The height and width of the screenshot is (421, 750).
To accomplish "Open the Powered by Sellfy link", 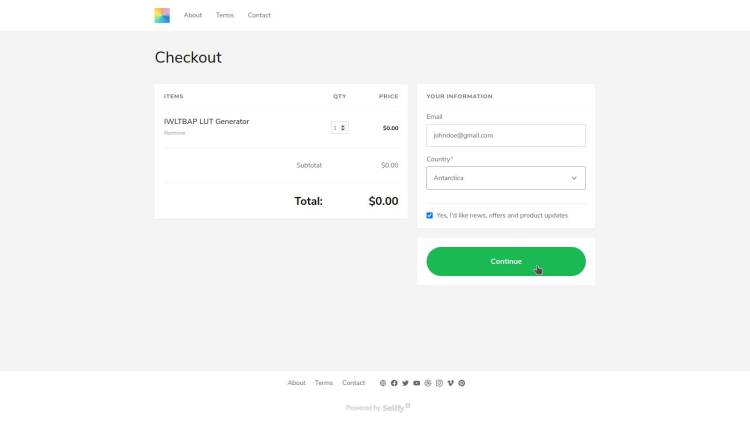I will 378,408.
